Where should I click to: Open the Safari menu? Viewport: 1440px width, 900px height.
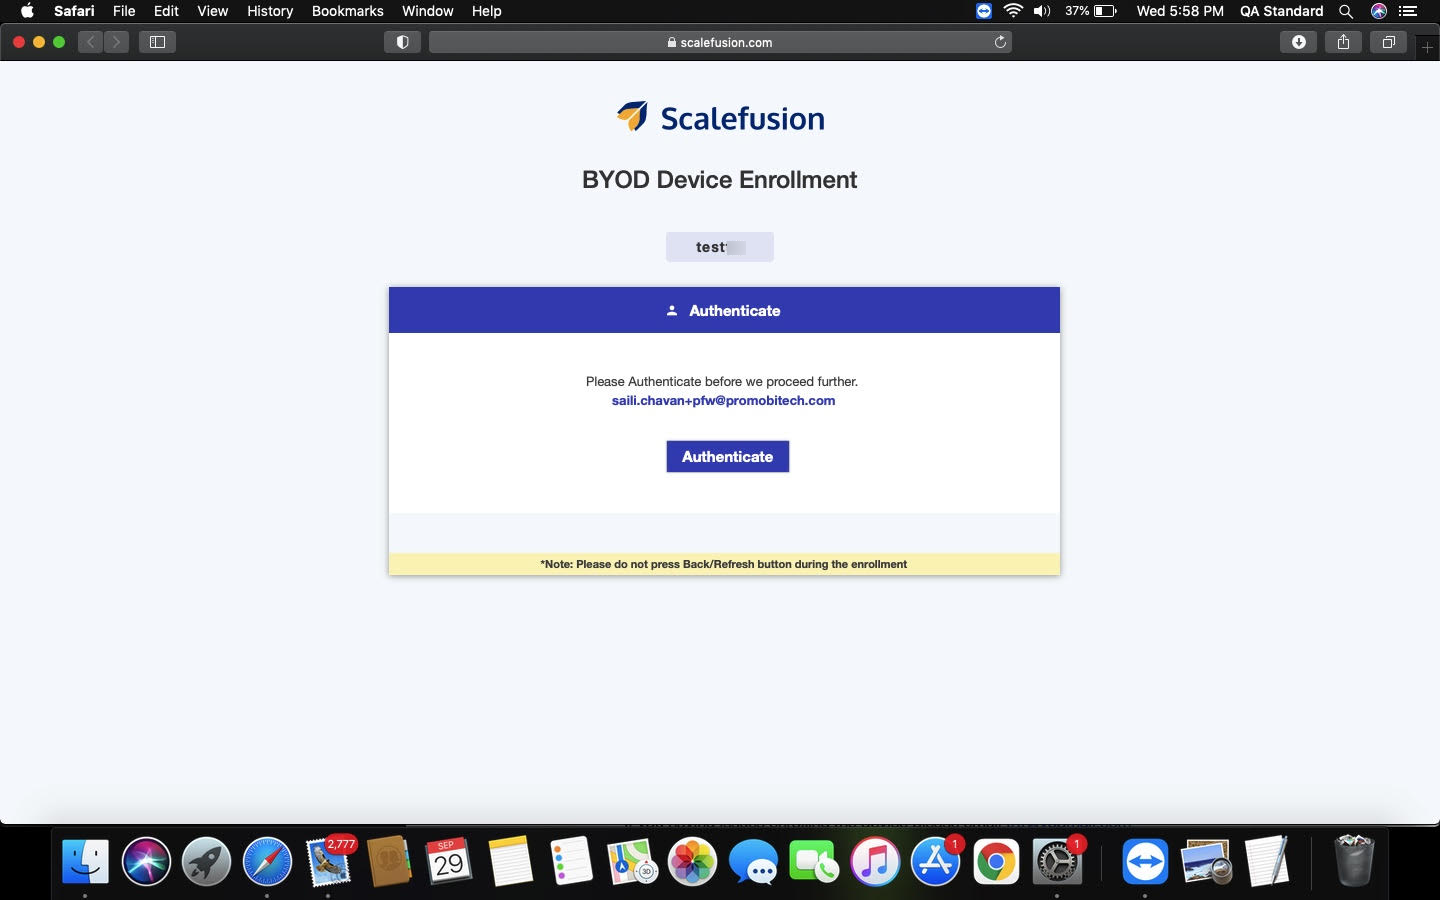click(x=74, y=11)
